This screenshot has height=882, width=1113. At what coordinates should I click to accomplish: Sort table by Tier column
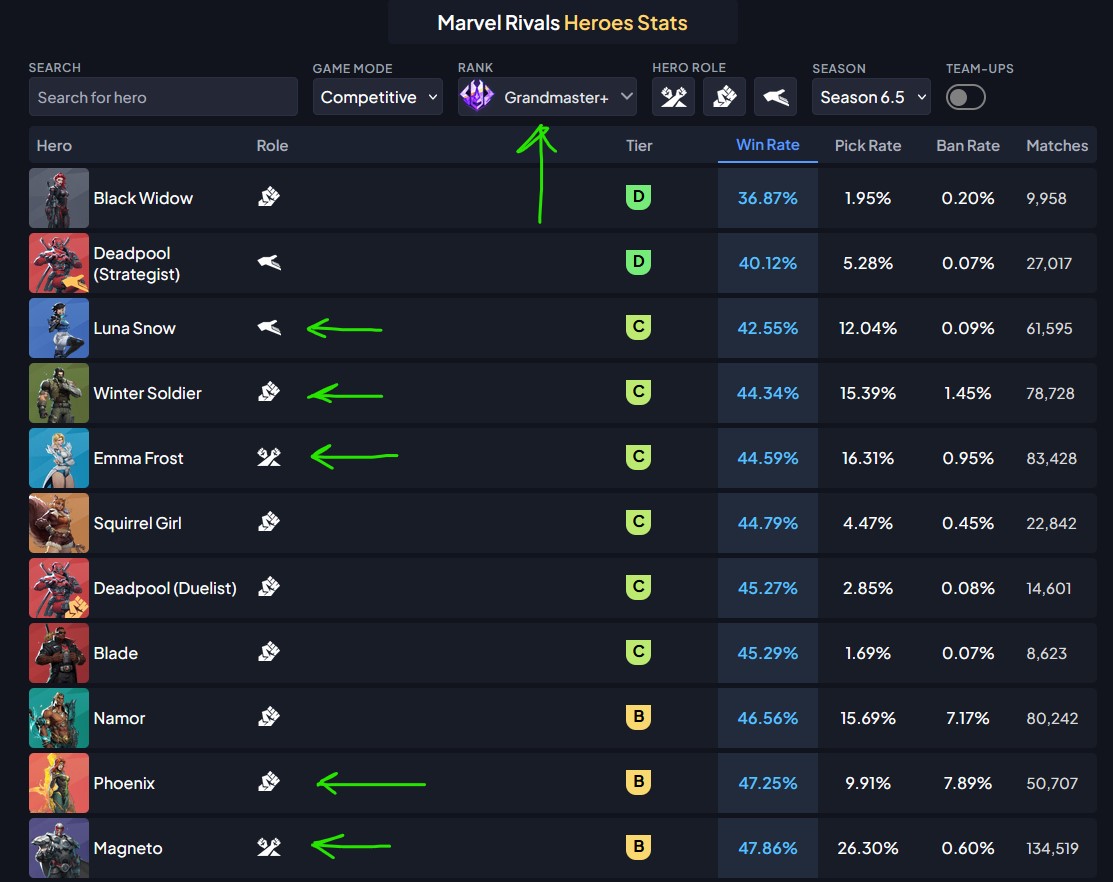point(639,145)
